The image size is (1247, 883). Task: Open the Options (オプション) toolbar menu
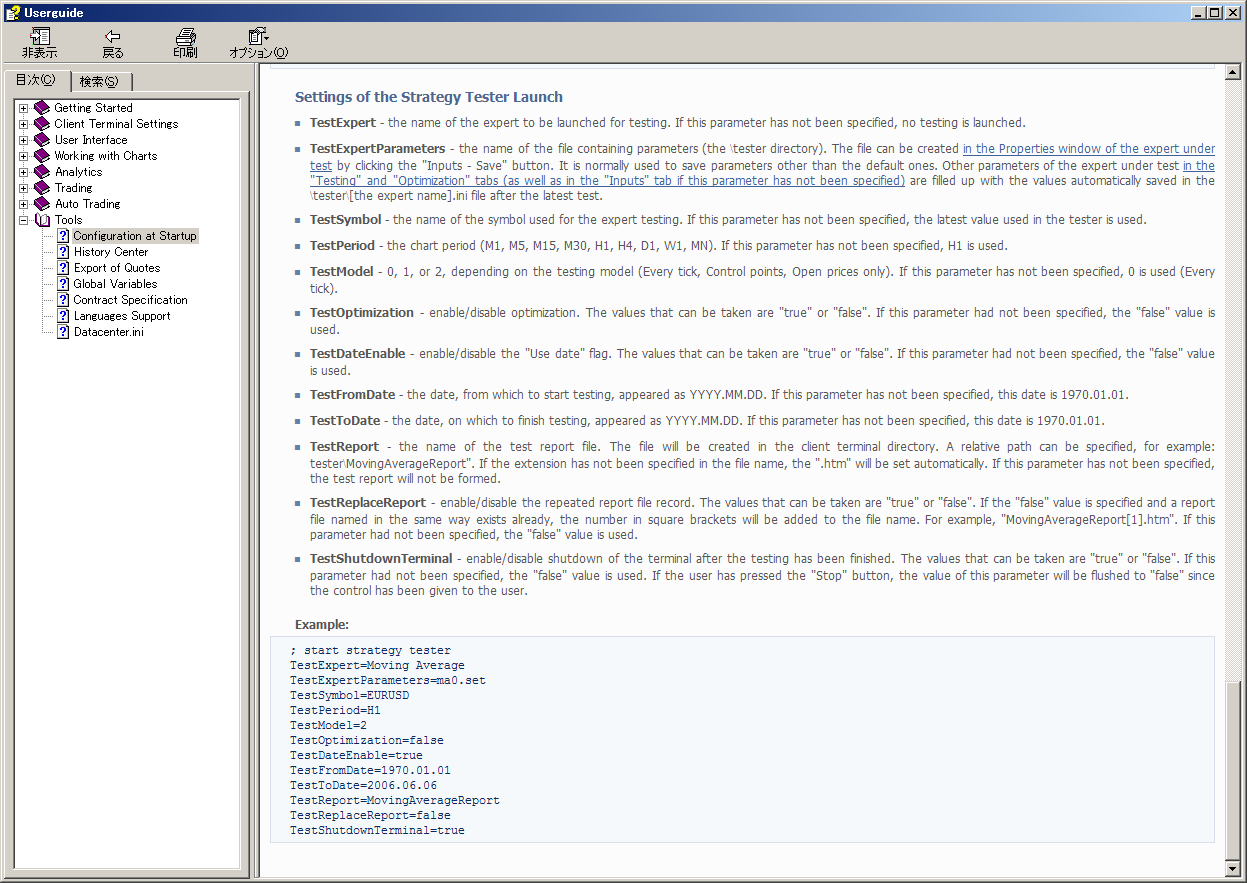point(258,43)
